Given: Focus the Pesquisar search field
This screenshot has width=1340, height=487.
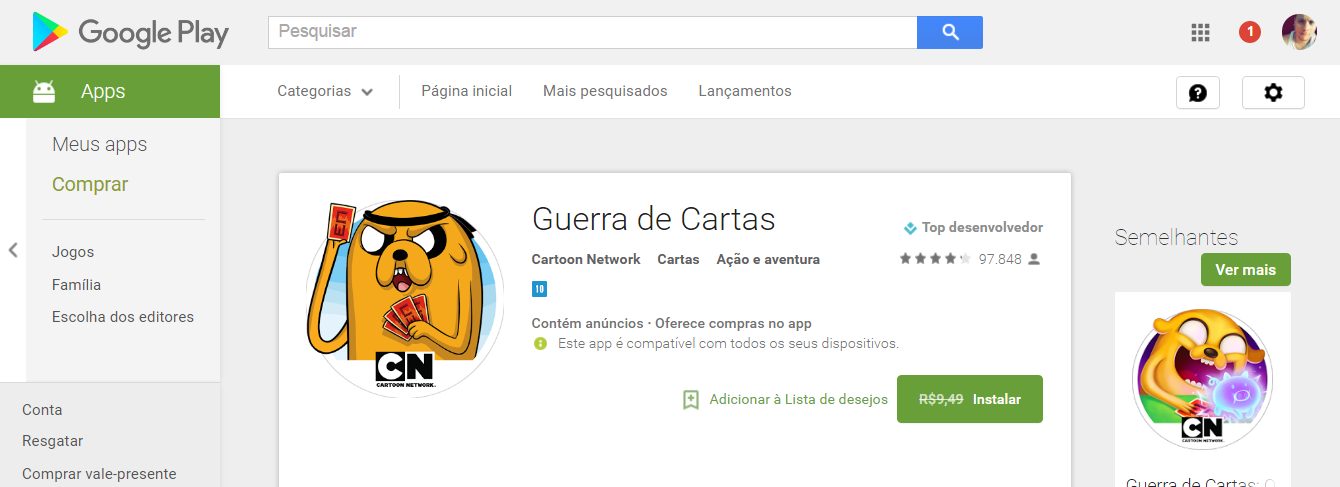Looking at the screenshot, I should (x=592, y=32).
